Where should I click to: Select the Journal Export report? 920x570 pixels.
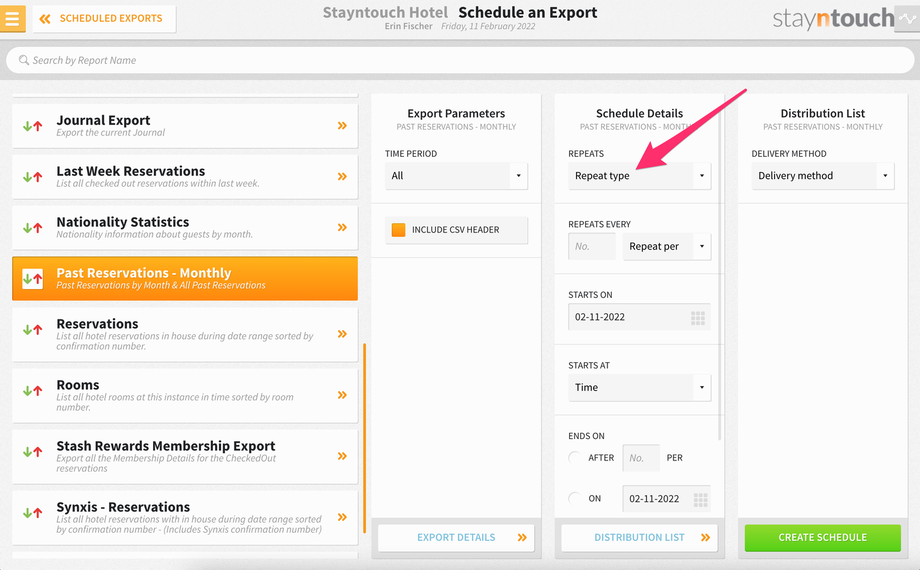pyautogui.click(x=185, y=126)
